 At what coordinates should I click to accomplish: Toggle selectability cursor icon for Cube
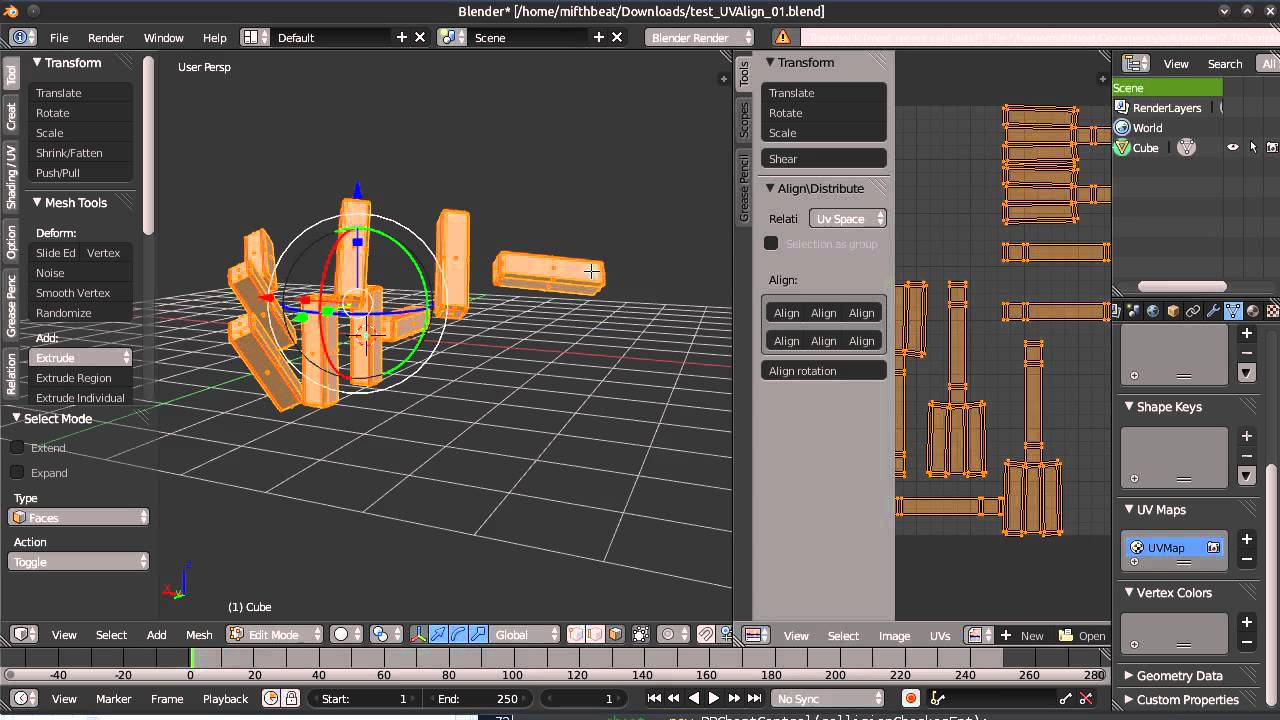point(1253,147)
